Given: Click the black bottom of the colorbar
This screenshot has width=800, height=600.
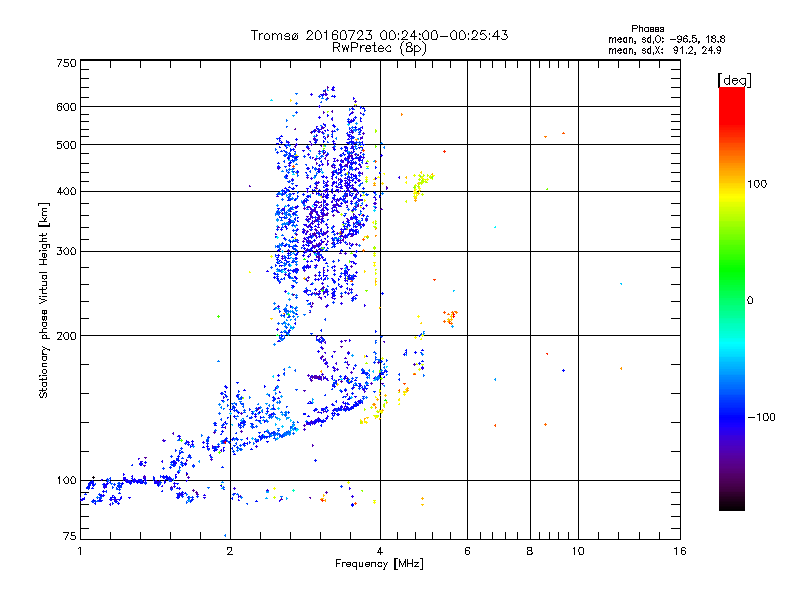Looking at the screenshot, I should tap(732, 503).
